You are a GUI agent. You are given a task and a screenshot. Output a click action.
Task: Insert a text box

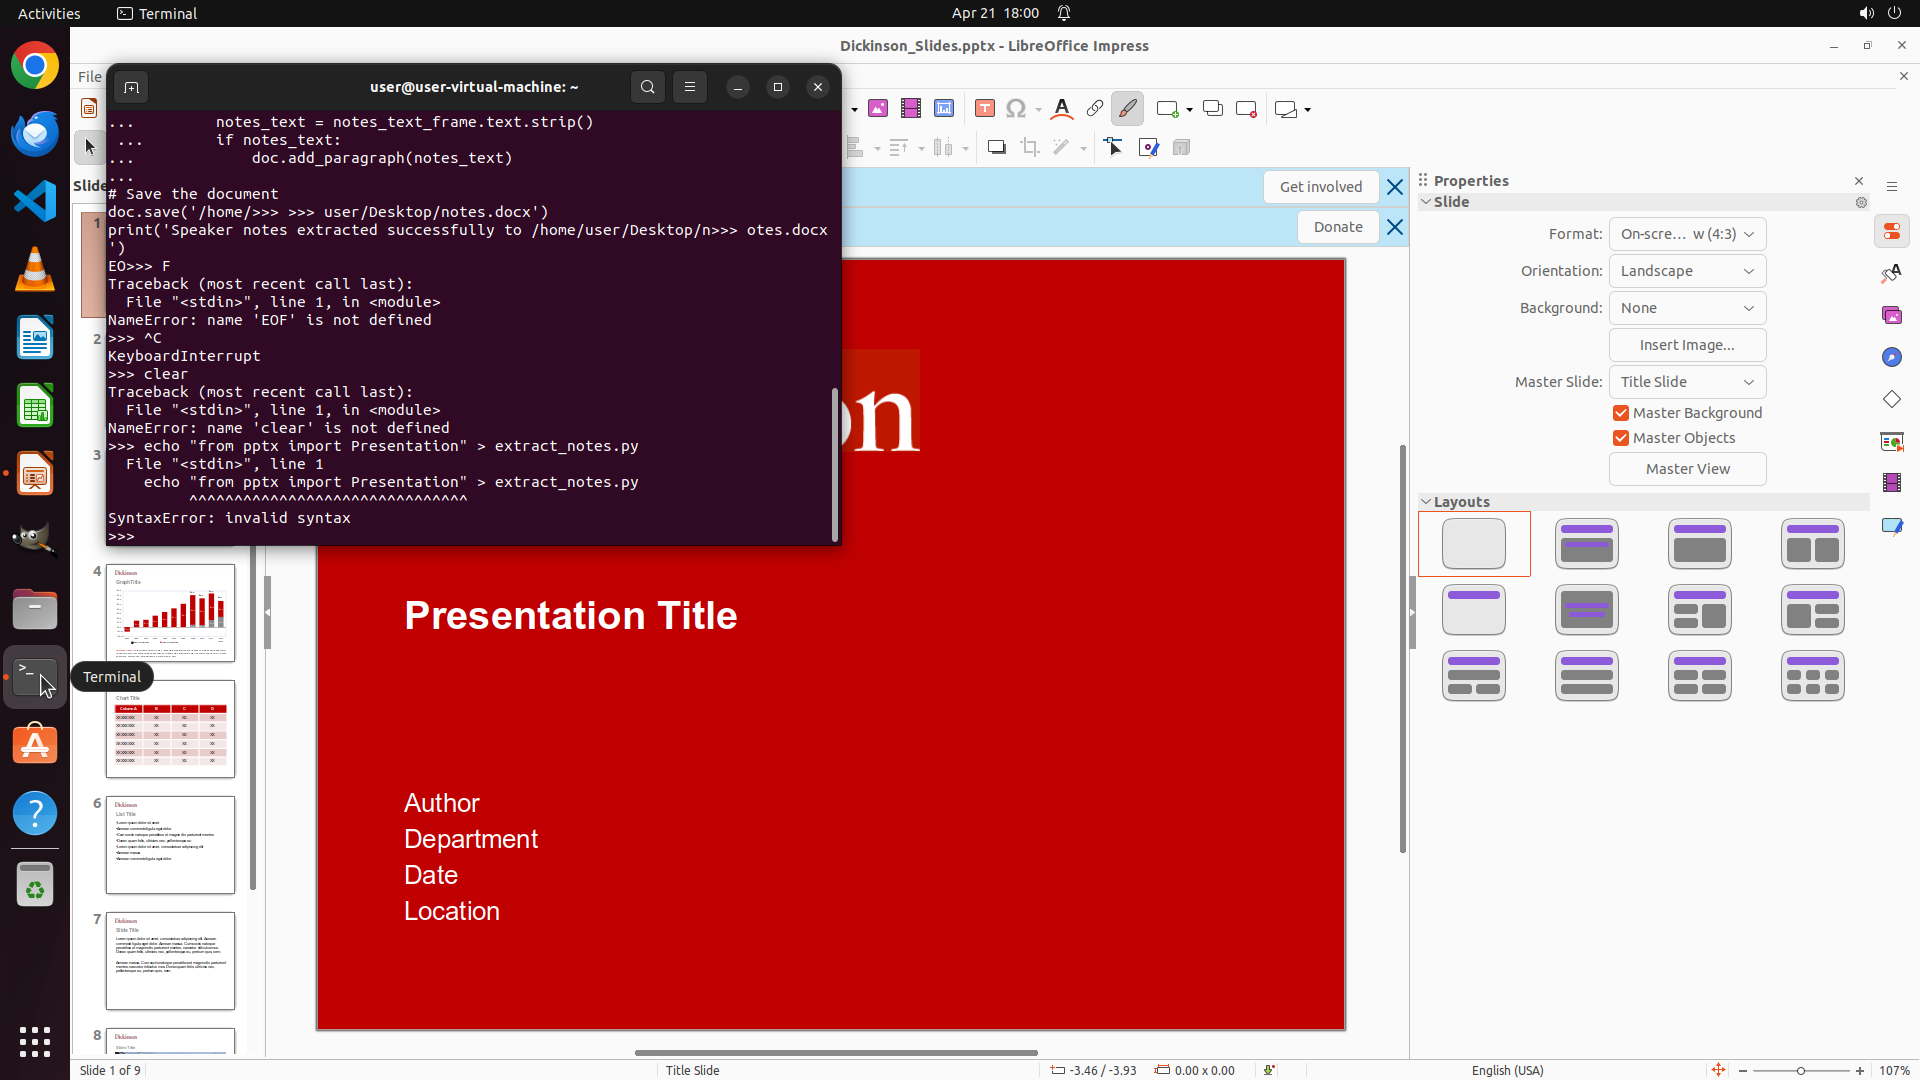985,109
